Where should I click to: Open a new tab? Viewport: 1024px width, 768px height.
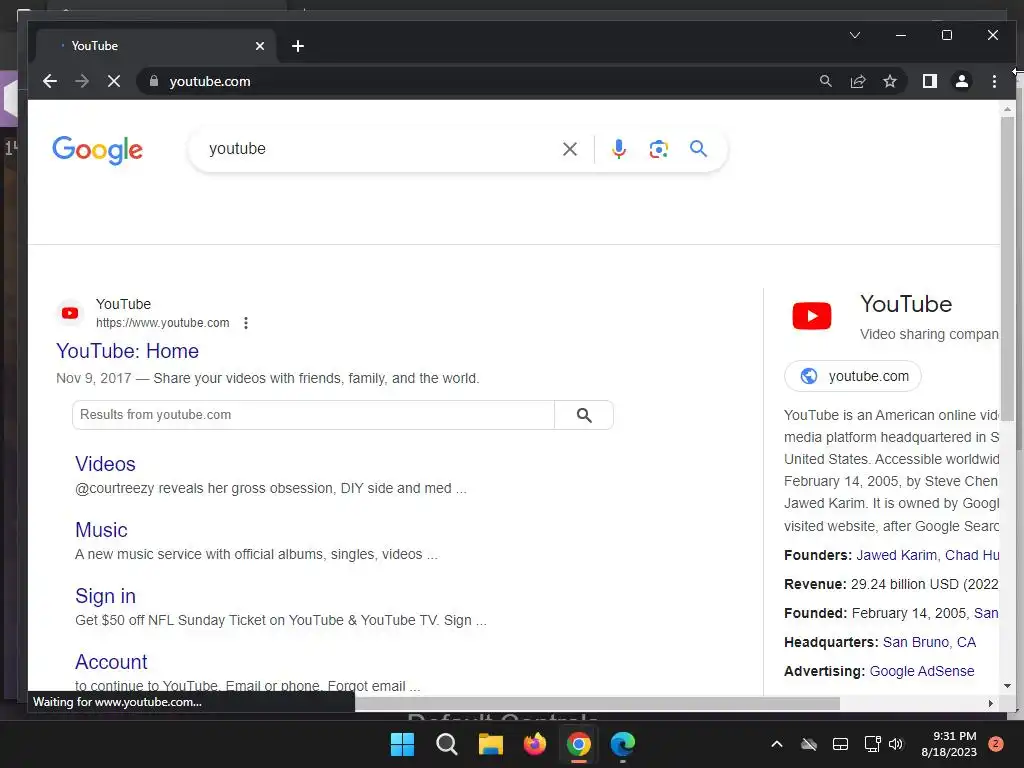coord(298,46)
